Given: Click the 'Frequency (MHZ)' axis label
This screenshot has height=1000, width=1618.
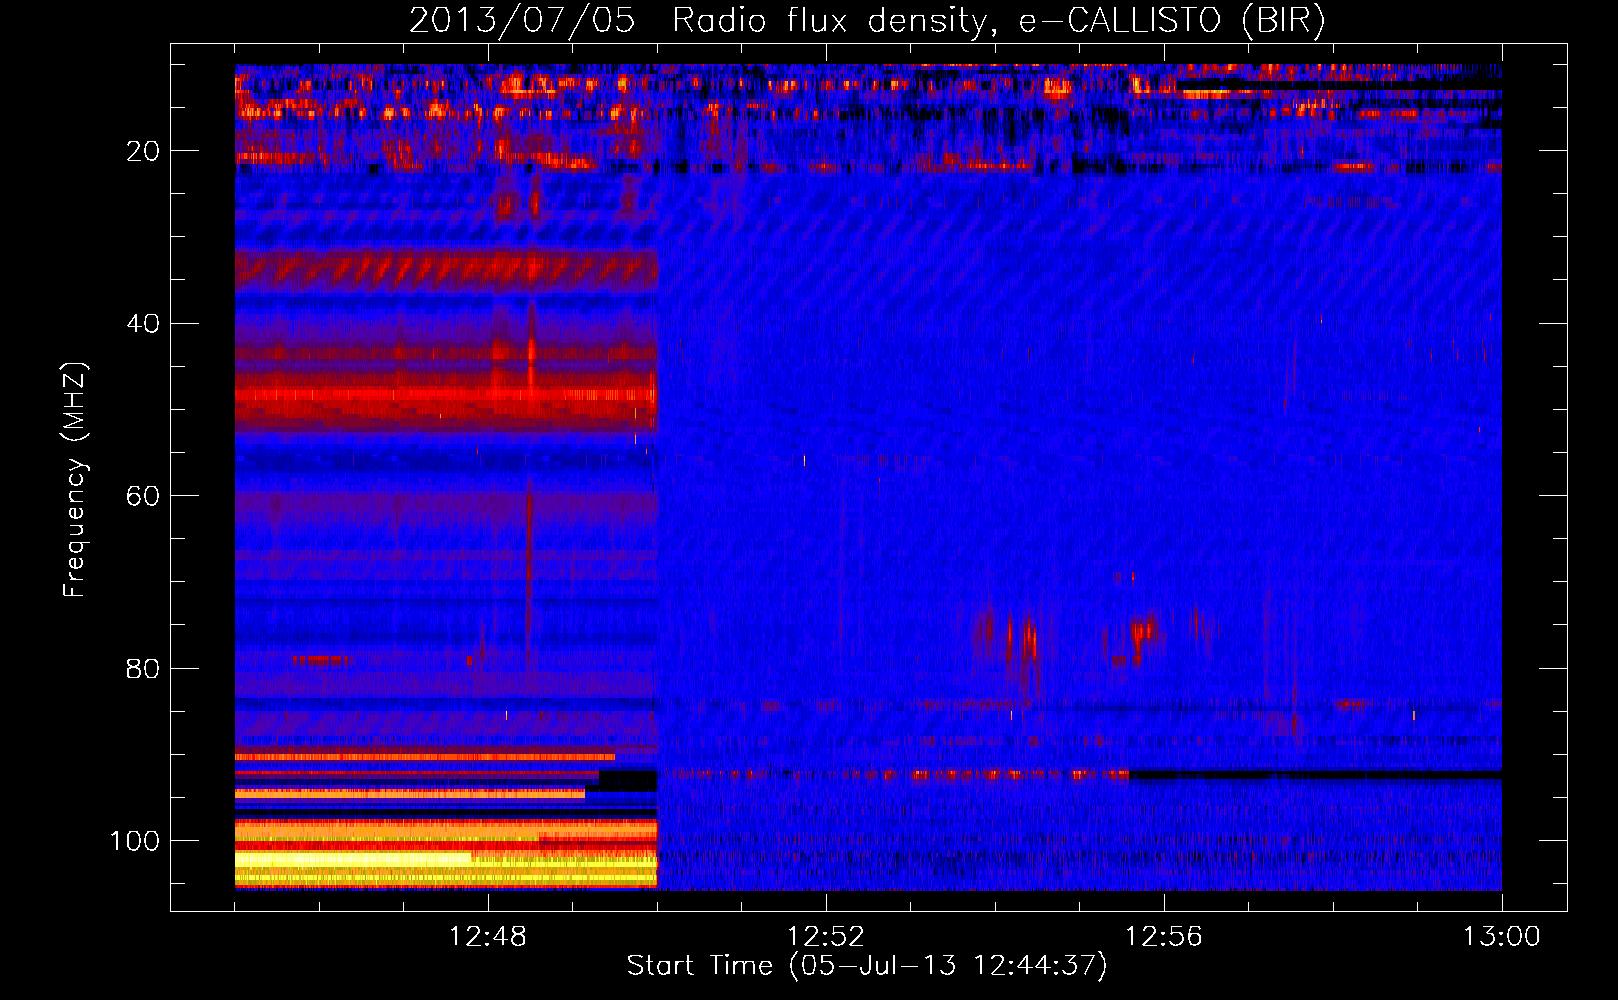Looking at the screenshot, I should tap(75, 480).
